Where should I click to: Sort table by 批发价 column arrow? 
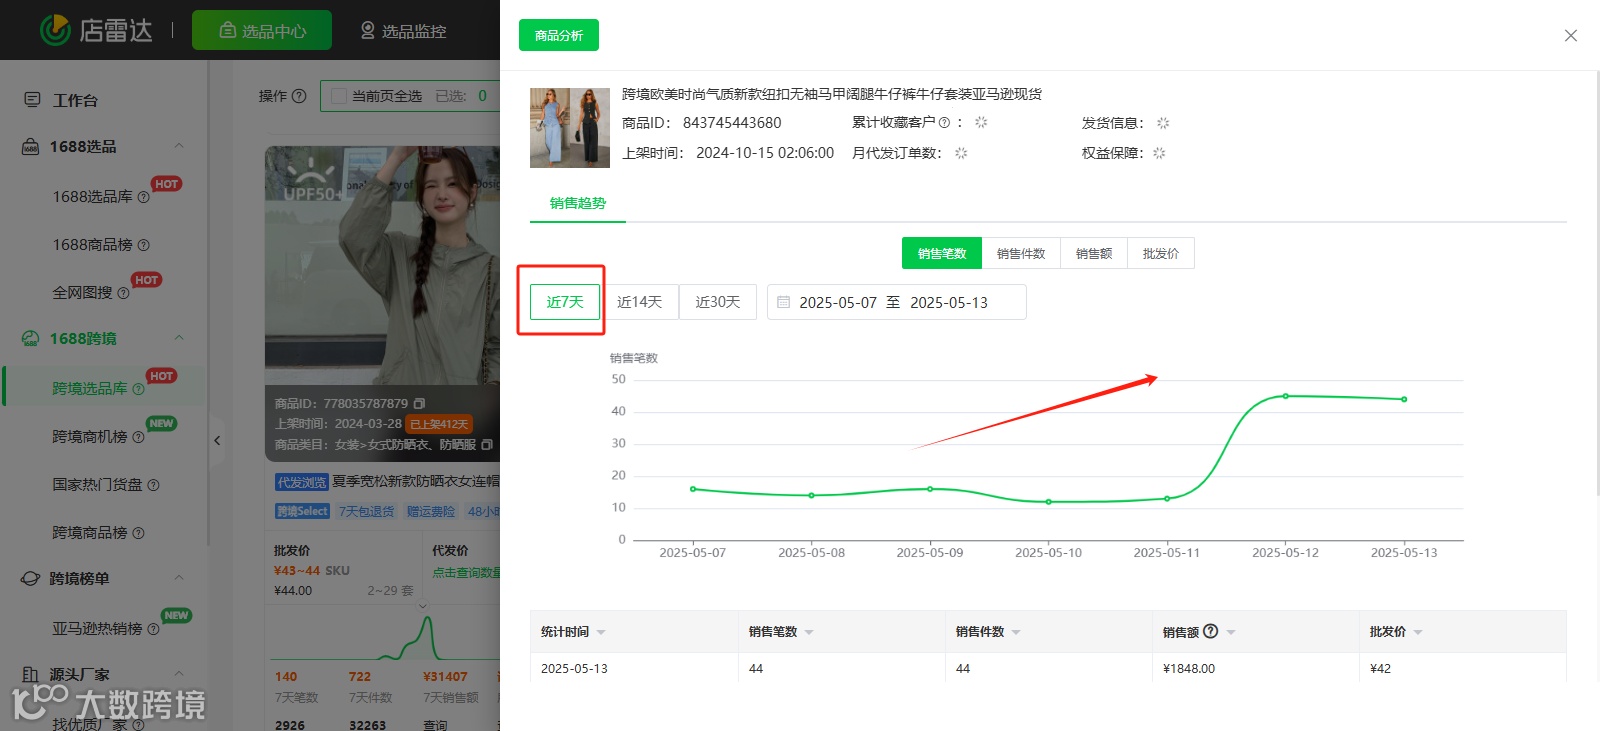[1418, 632]
